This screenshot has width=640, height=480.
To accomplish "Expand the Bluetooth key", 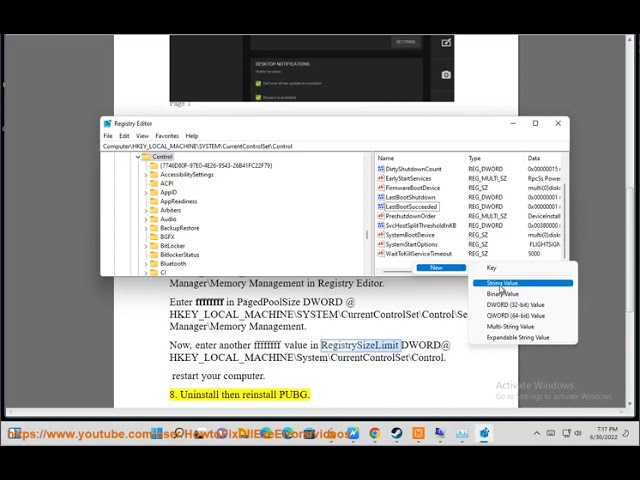I will coord(146,264).
